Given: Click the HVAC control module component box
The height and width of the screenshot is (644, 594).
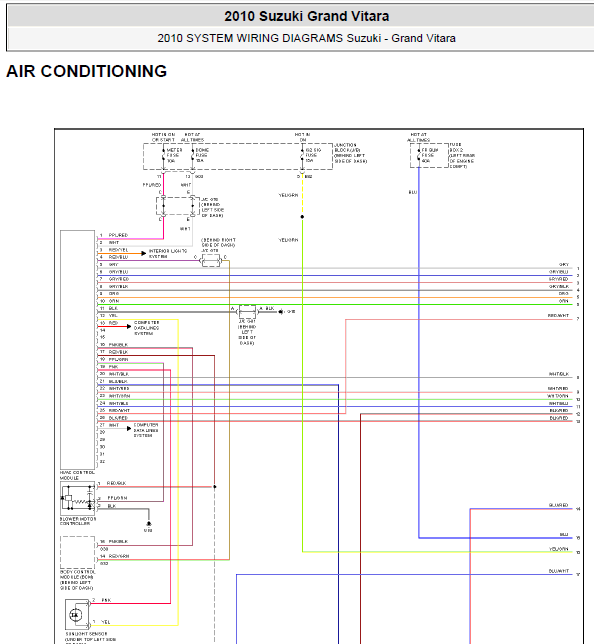Looking at the screenshot, I should (x=78, y=350).
